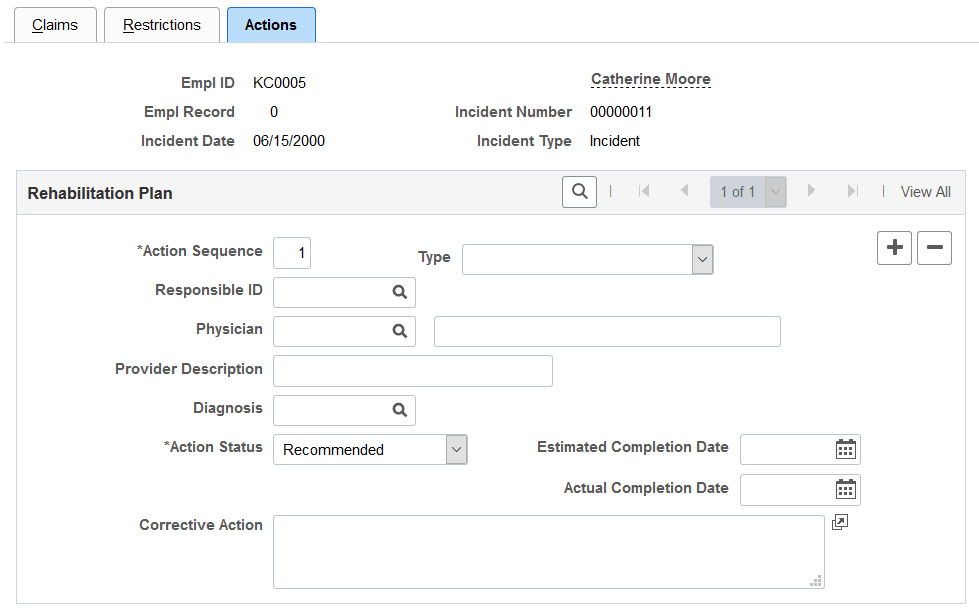This screenshot has height=610, width=979.
Task: Open the Responsible ID lookup magnifier
Action: tap(400, 292)
